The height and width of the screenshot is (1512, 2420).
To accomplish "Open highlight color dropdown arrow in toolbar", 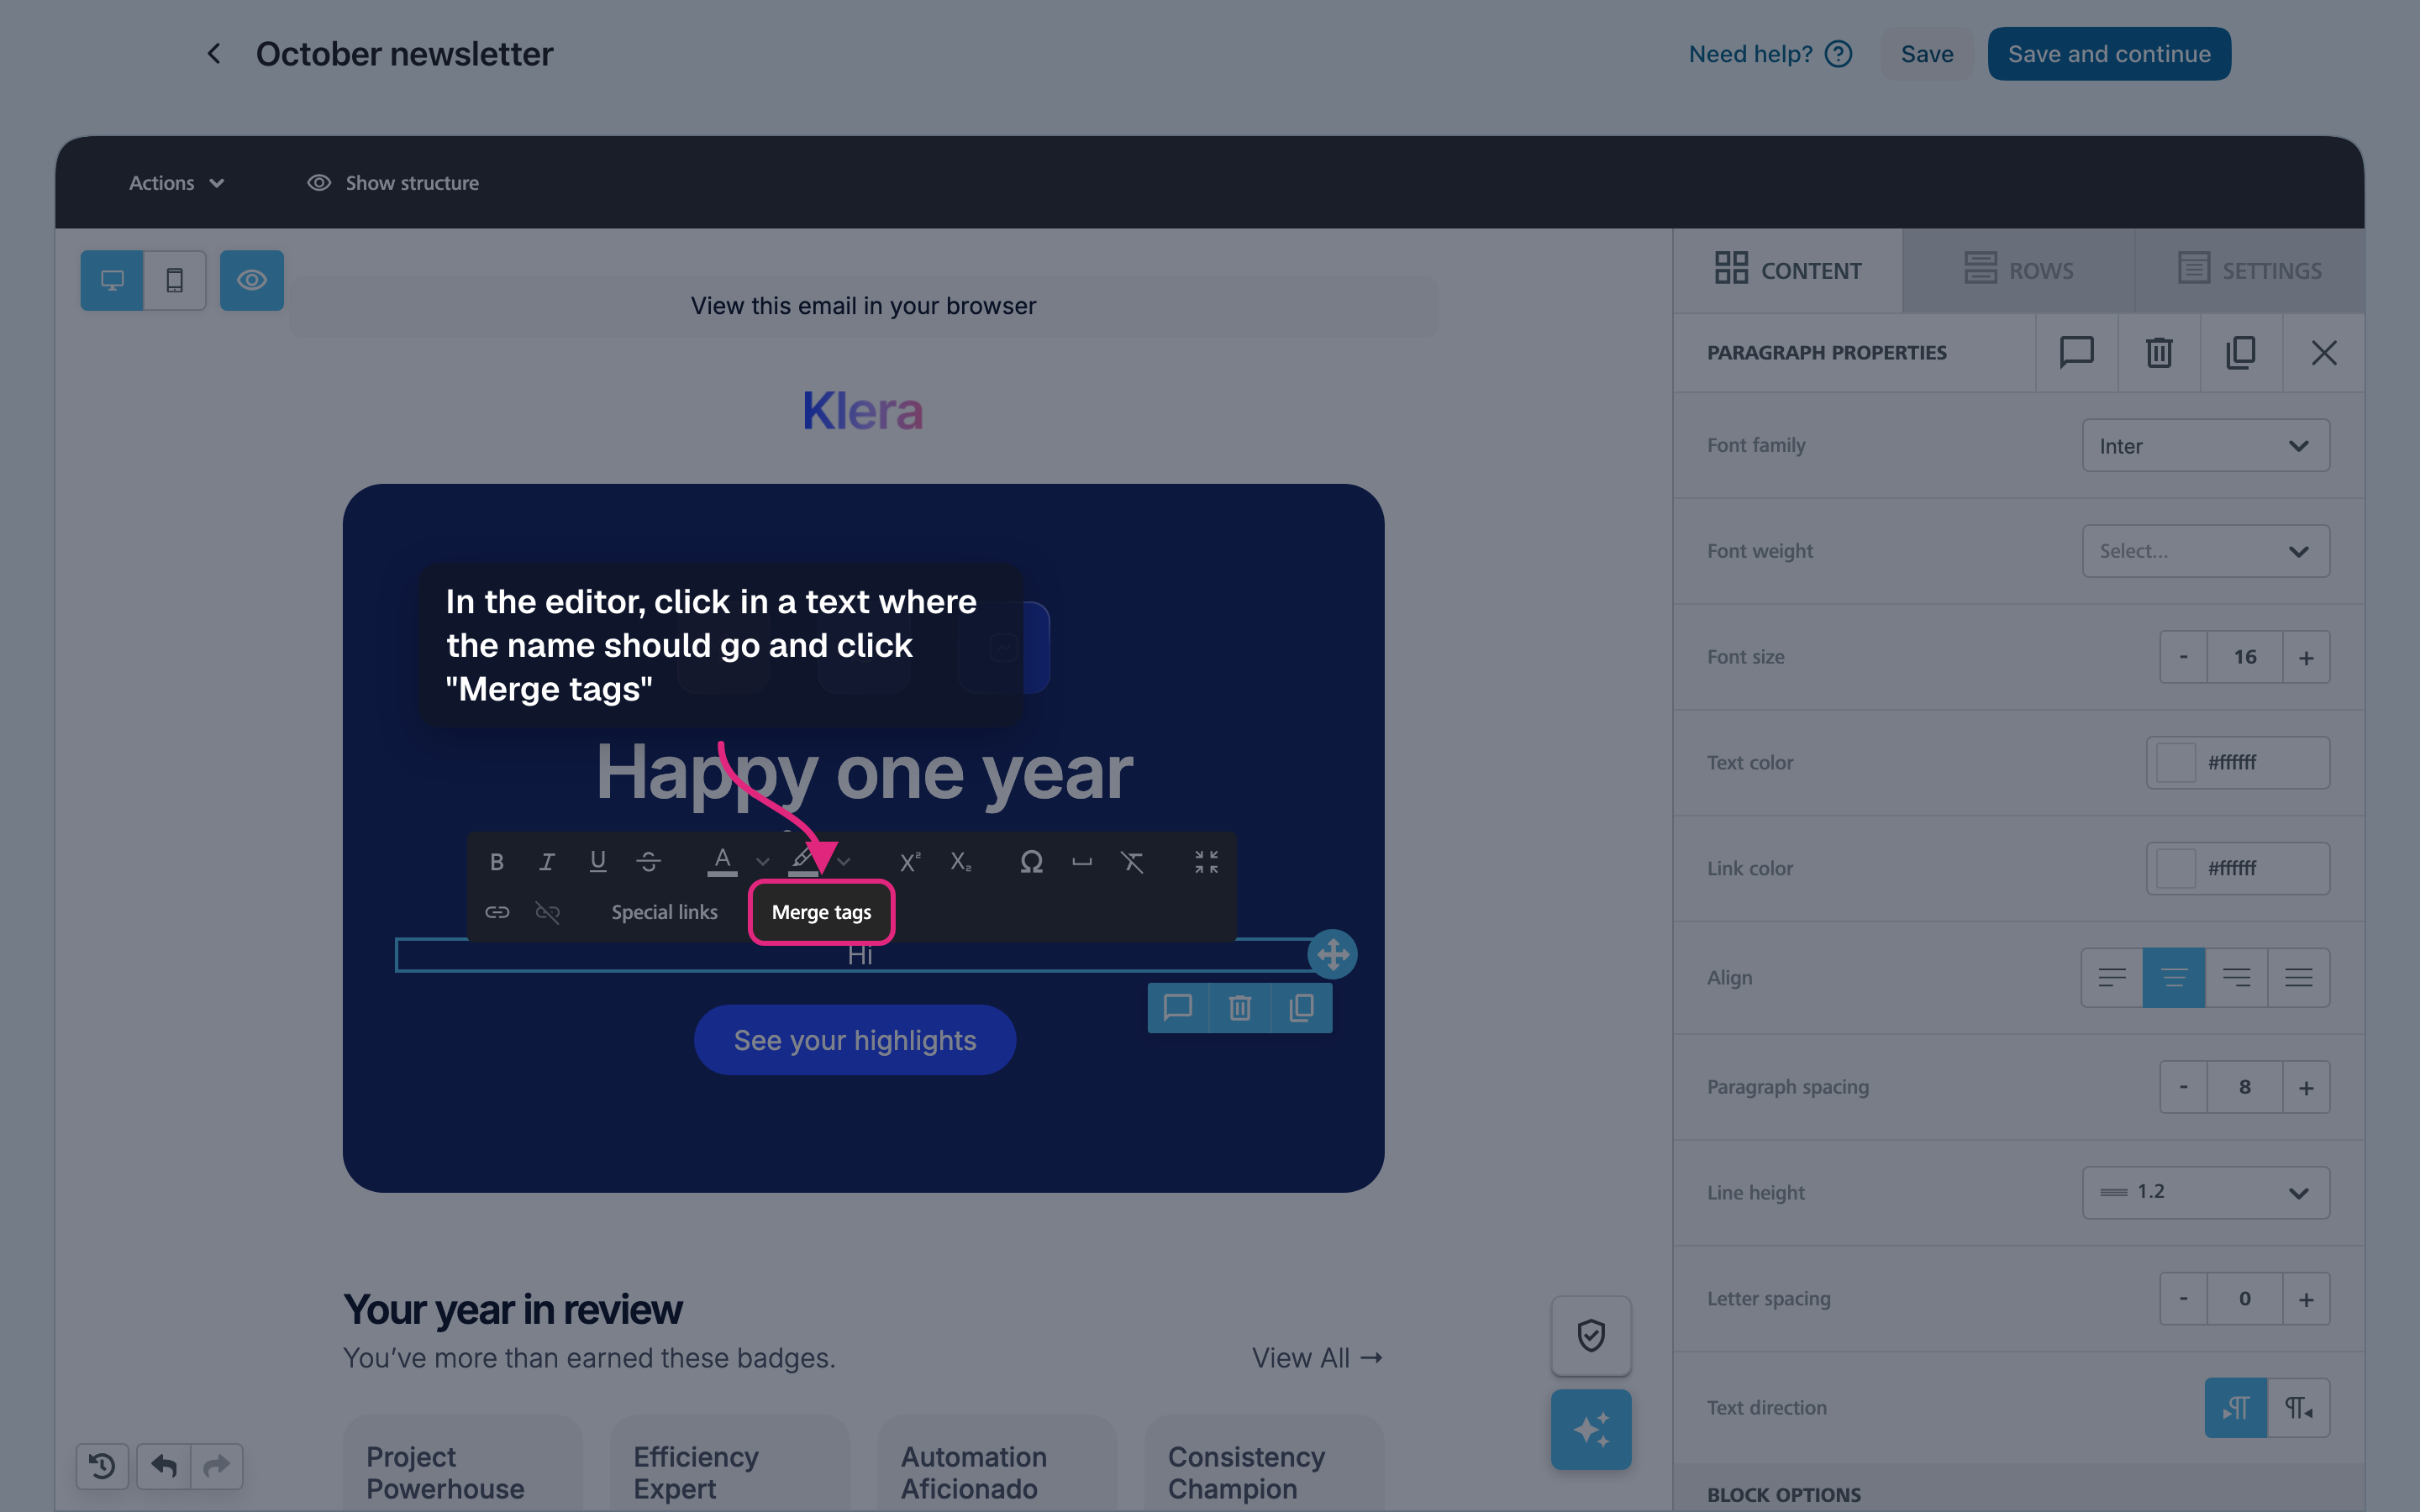I will click(x=844, y=861).
